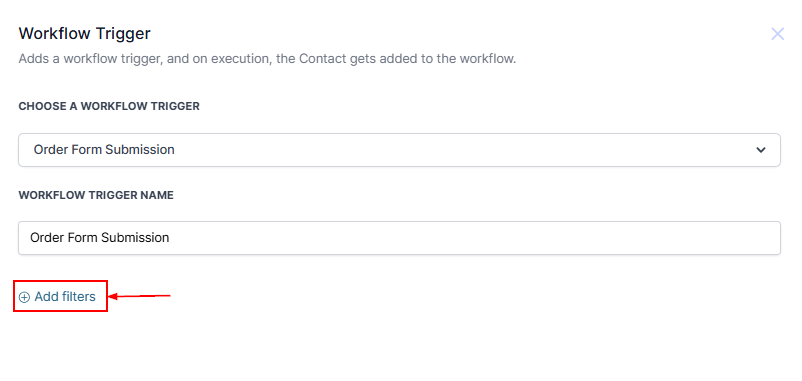Screen dimensions: 802x381
Task: Select Order Form Submission text in the dropdown
Action: pos(104,150)
